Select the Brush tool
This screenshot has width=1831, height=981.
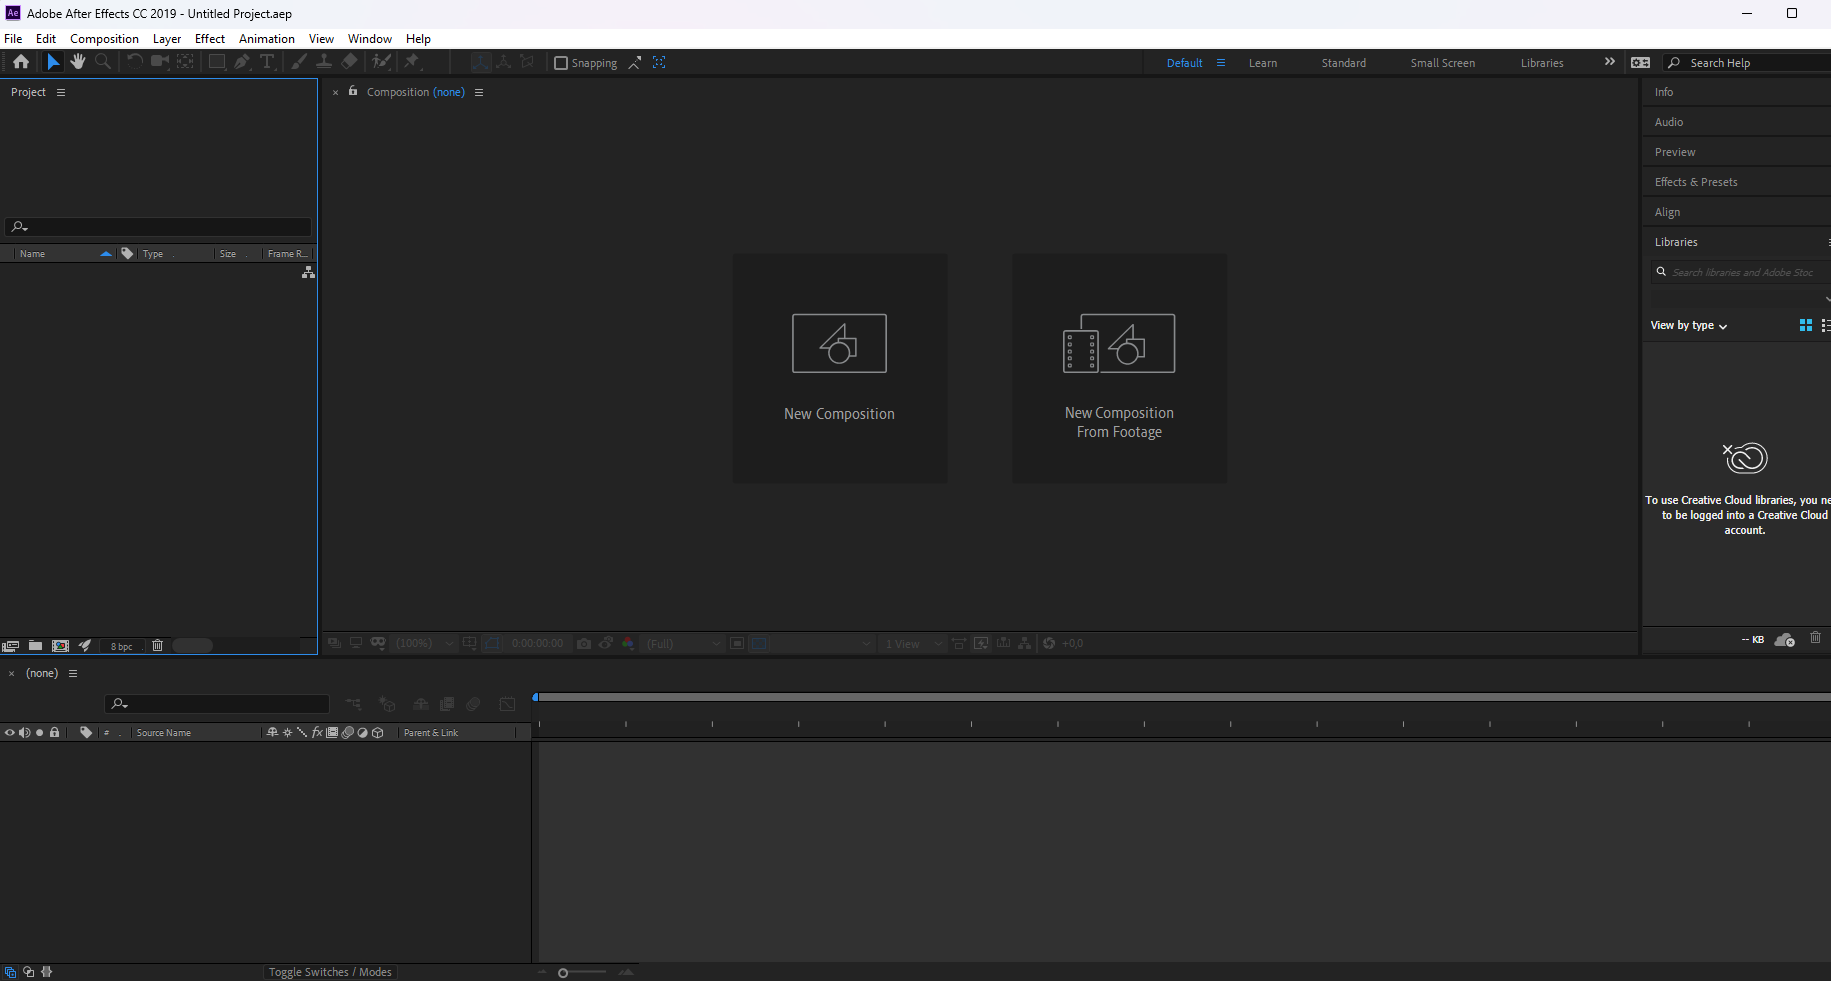[x=299, y=61]
